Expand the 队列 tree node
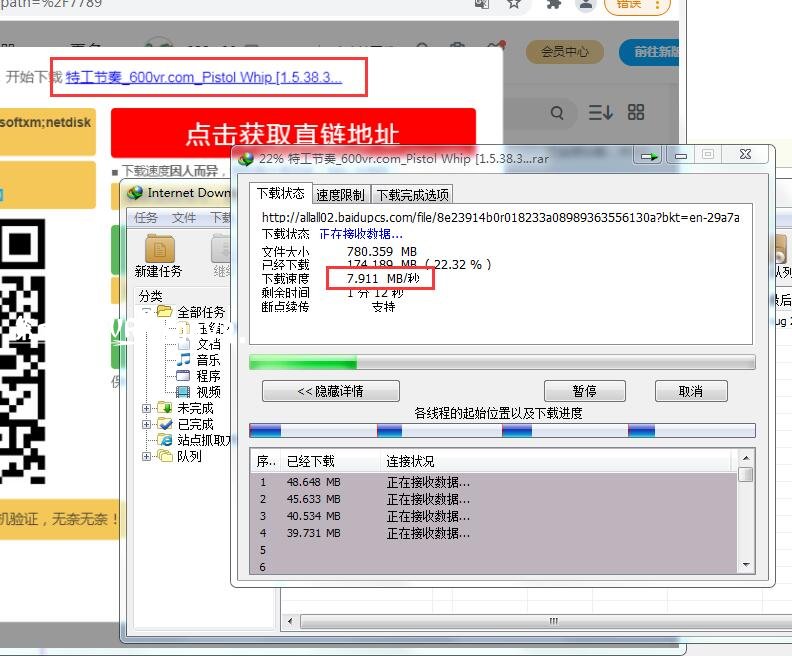Screen dimensions: 792x656 [146, 457]
